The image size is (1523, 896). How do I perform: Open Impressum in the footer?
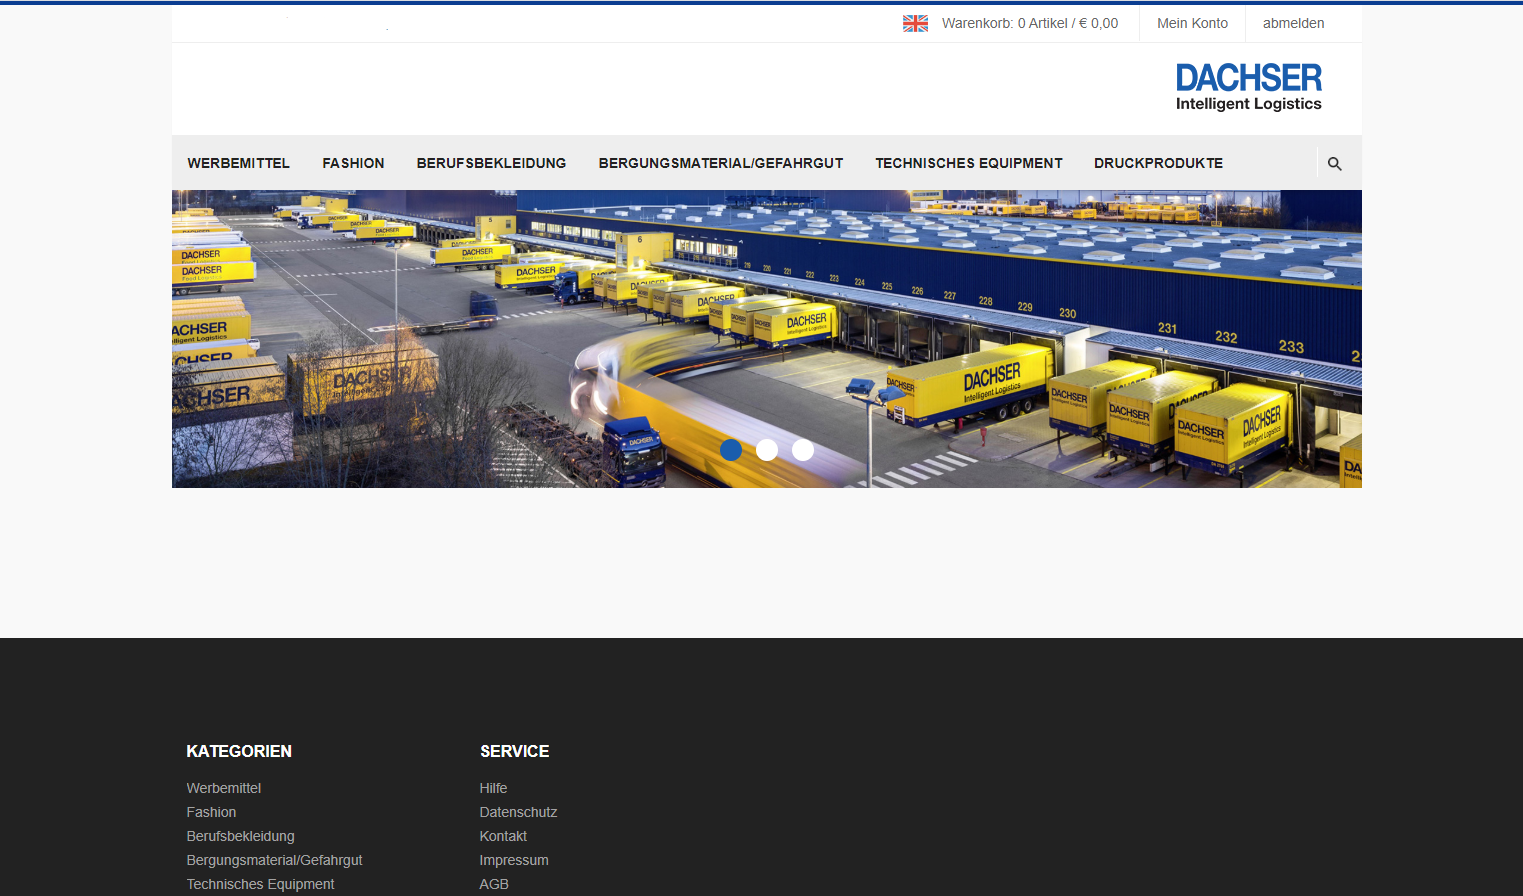[x=514, y=860]
